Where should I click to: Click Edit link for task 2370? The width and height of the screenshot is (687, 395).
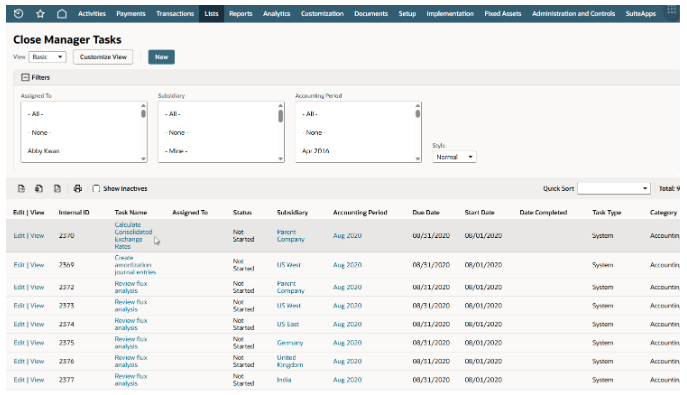coord(19,236)
